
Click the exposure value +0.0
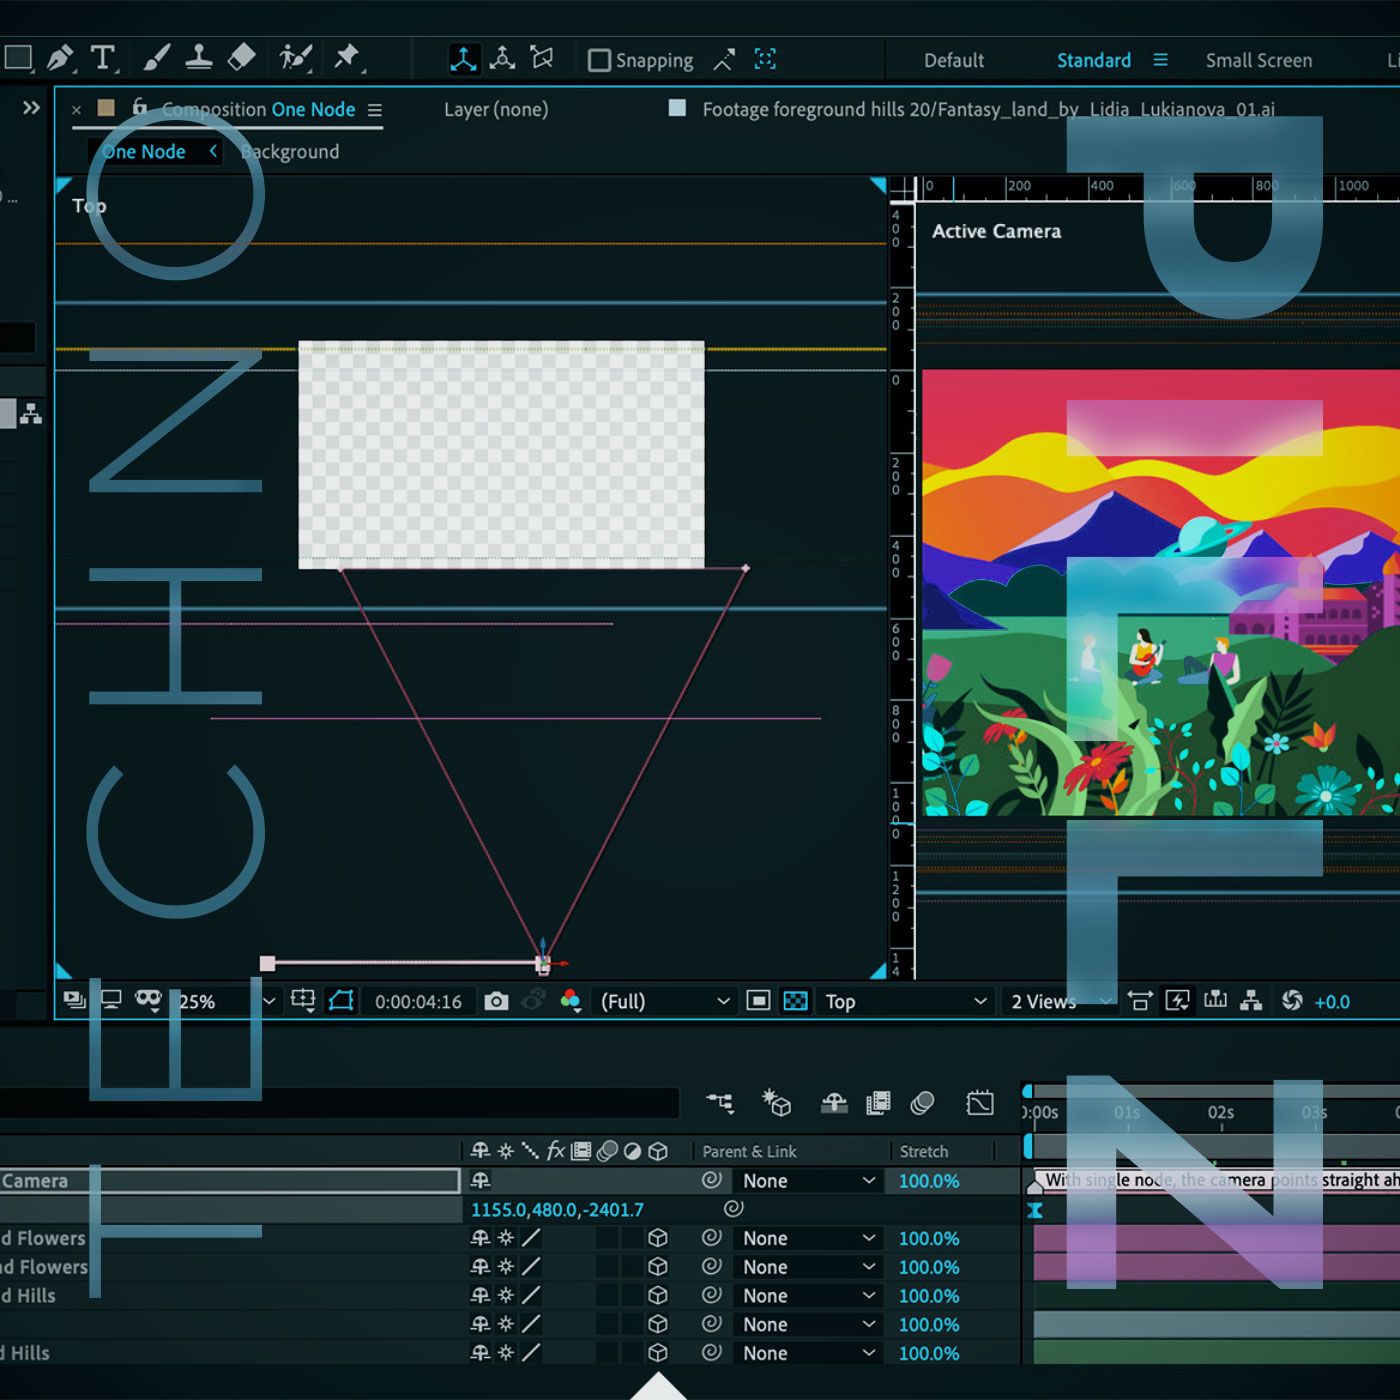click(x=1332, y=1001)
